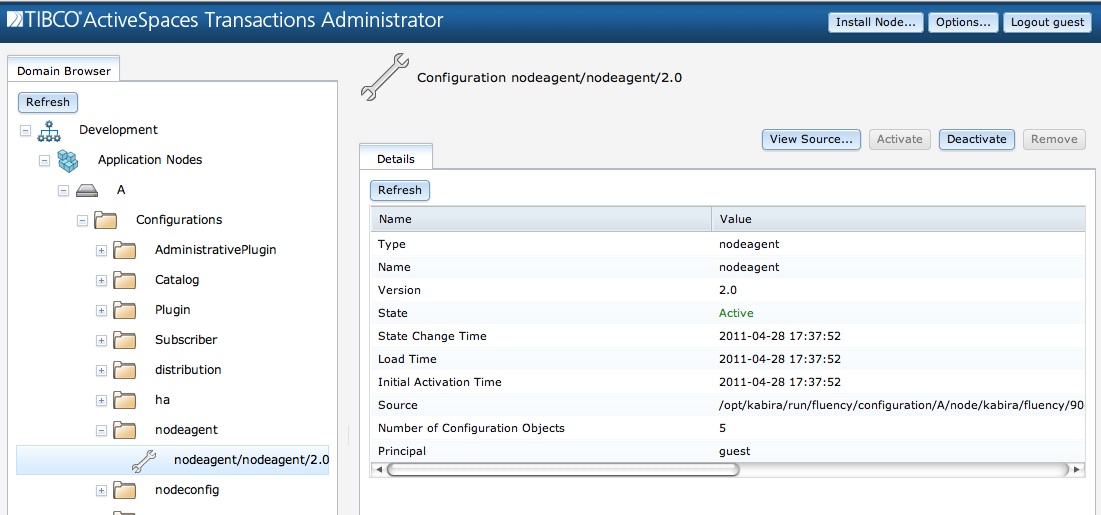The width and height of the screenshot is (1101, 515).
Task: Select the distribution tree label
Action: [187, 370]
